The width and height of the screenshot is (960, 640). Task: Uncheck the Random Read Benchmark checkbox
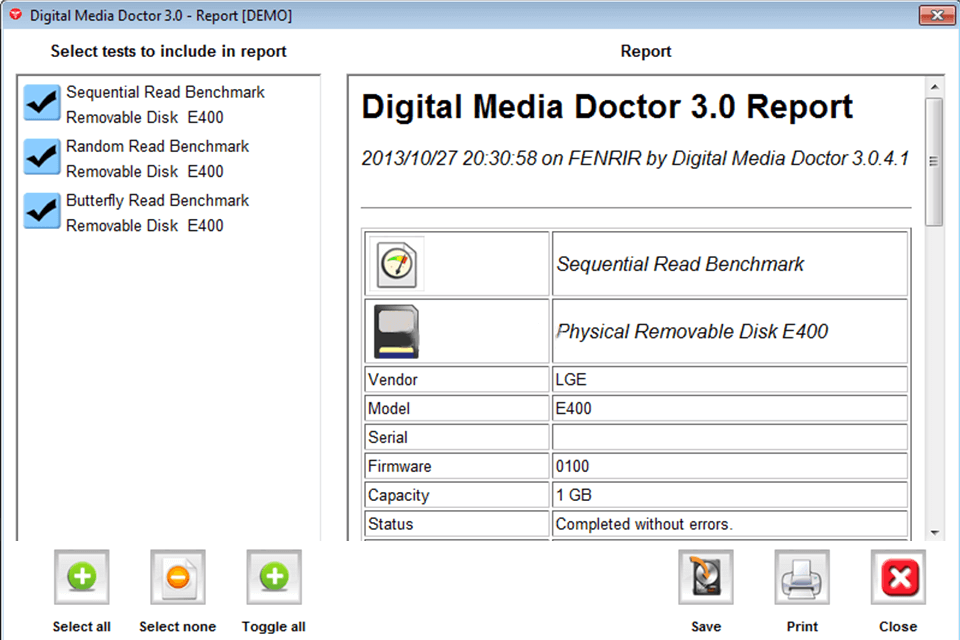point(42,157)
